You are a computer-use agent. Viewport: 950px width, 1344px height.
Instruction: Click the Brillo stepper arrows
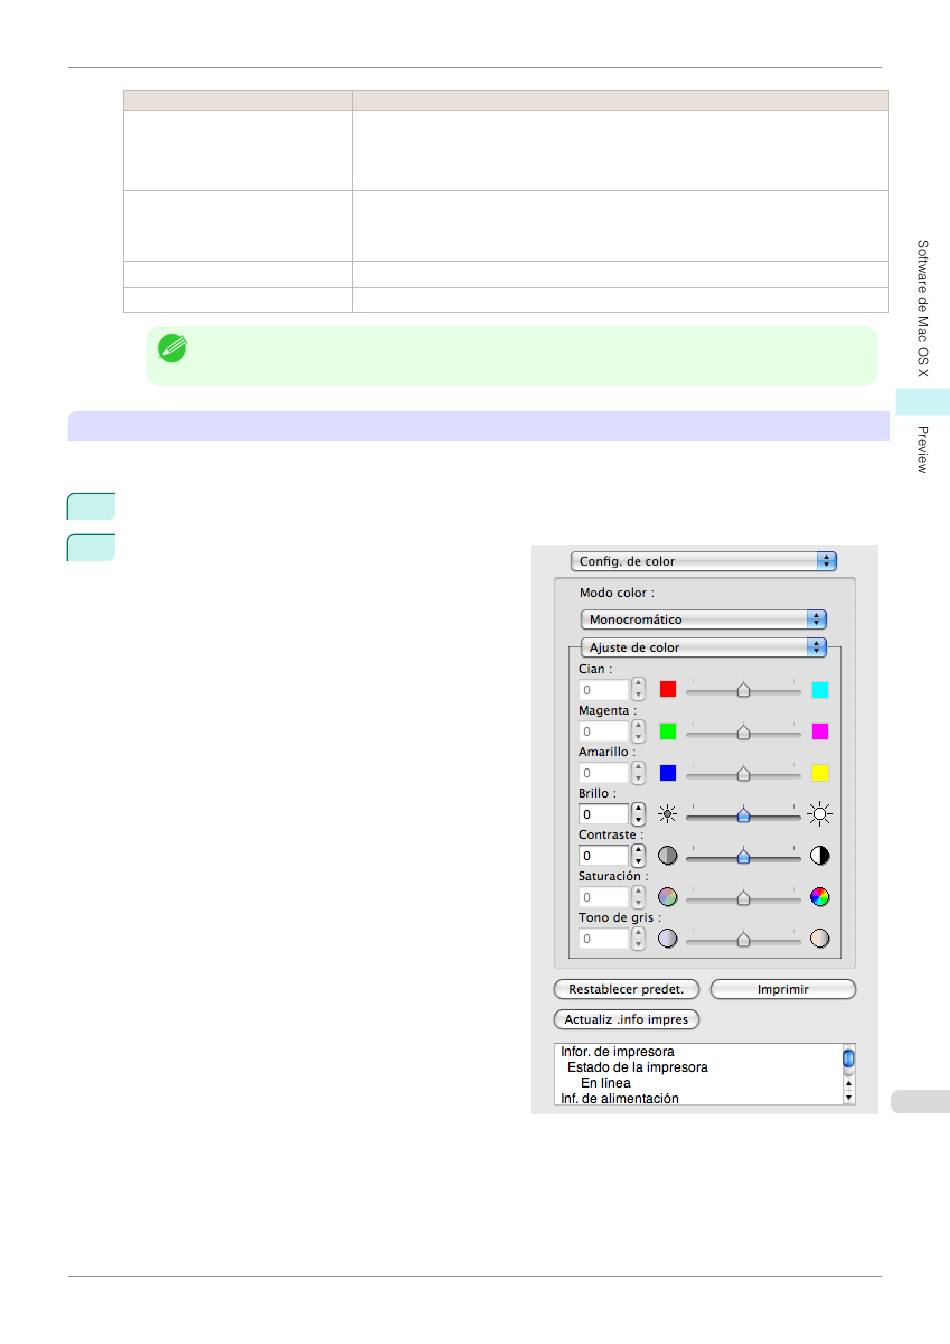click(639, 814)
